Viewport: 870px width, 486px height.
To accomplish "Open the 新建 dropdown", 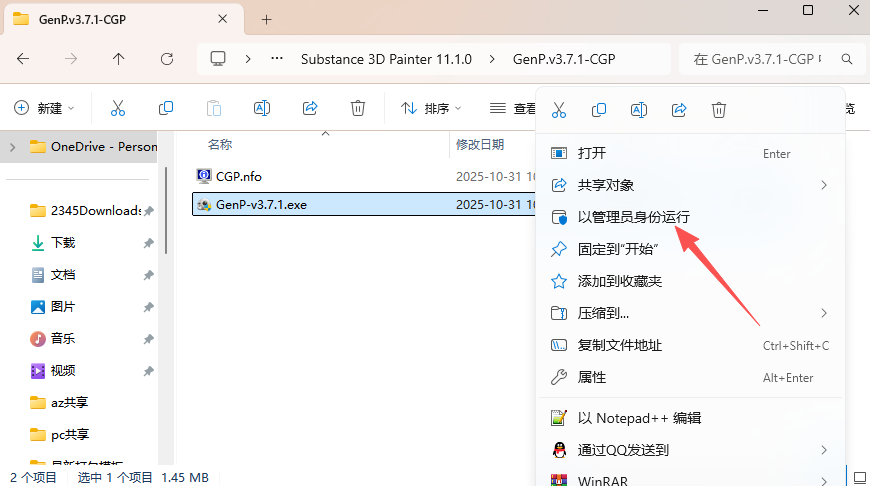I will 44,108.
